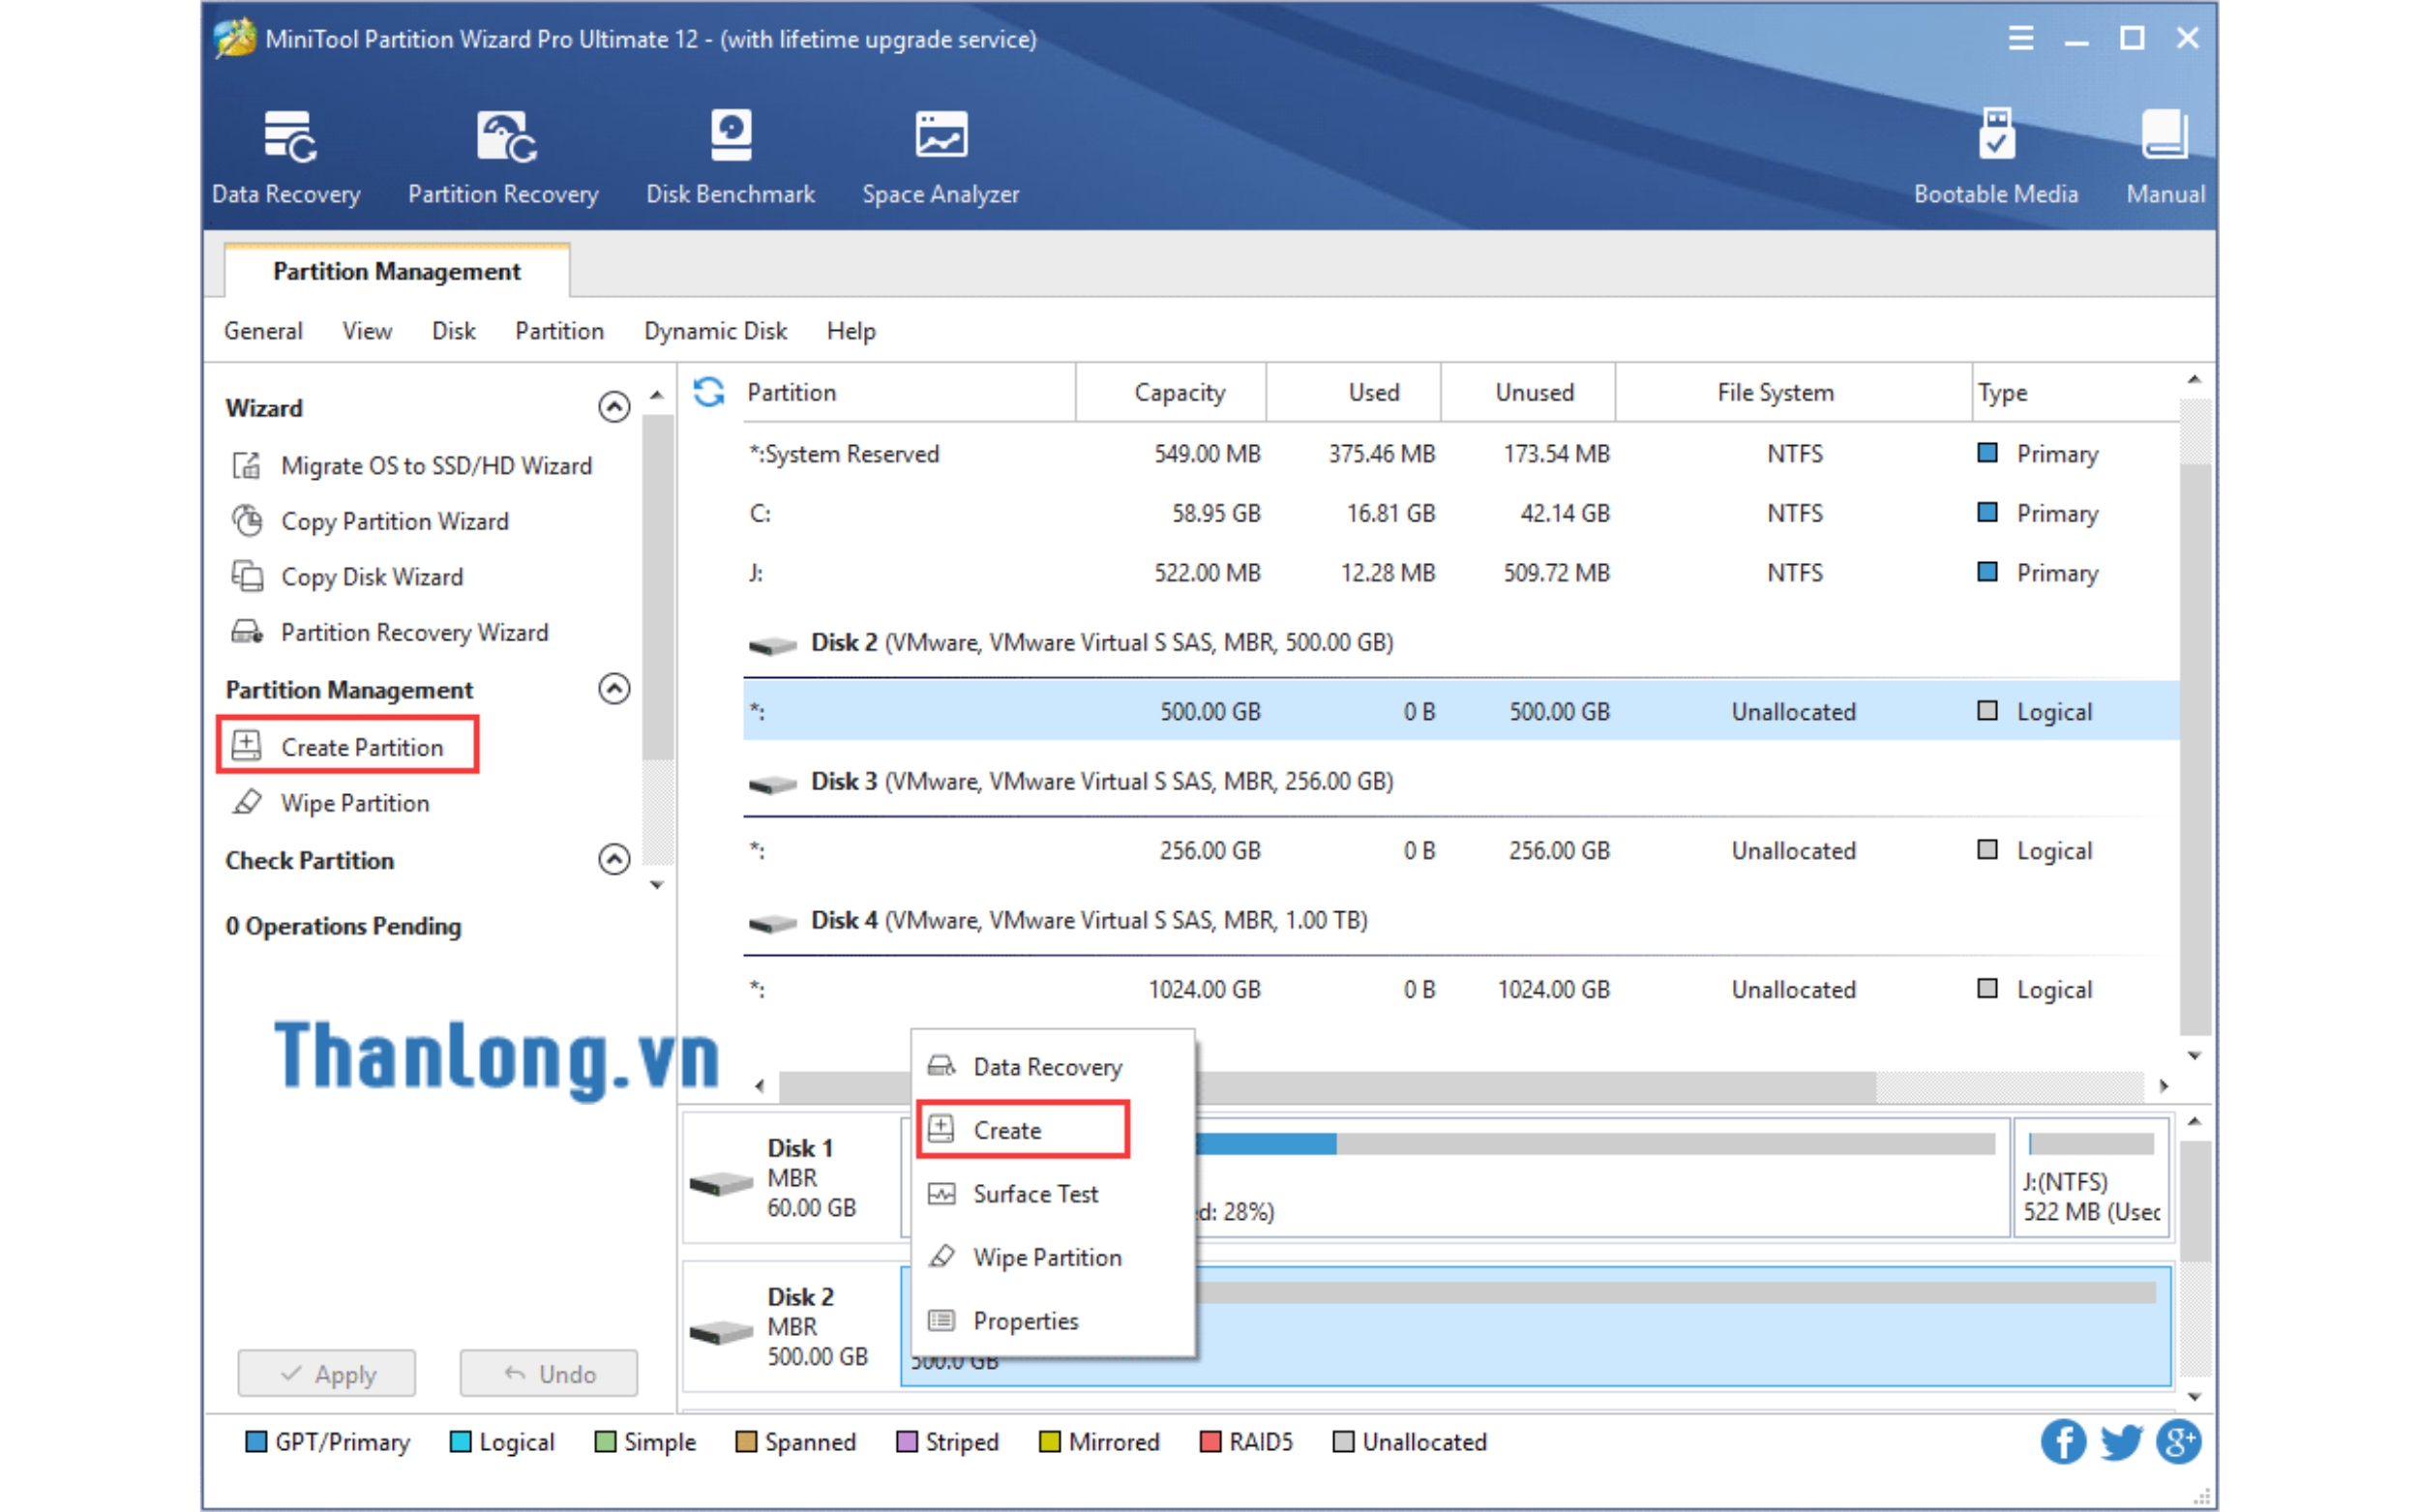Image resolution: width=2419 pixels, height=1512 pixels.
Task: Open Bootable Media builder
Action: point(1995,155)
